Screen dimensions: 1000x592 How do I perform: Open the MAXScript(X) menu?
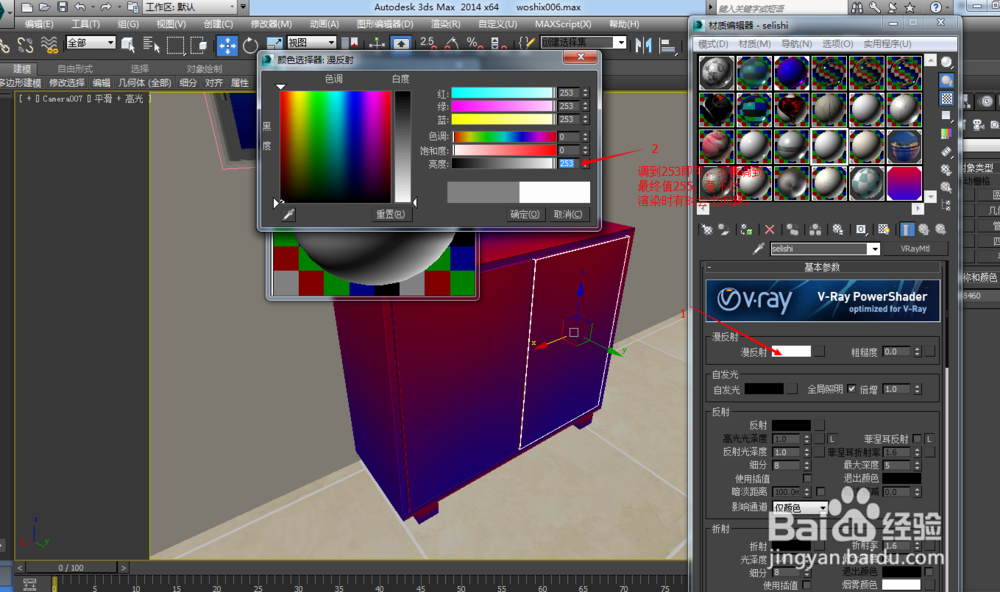click(x=562, y=24)
